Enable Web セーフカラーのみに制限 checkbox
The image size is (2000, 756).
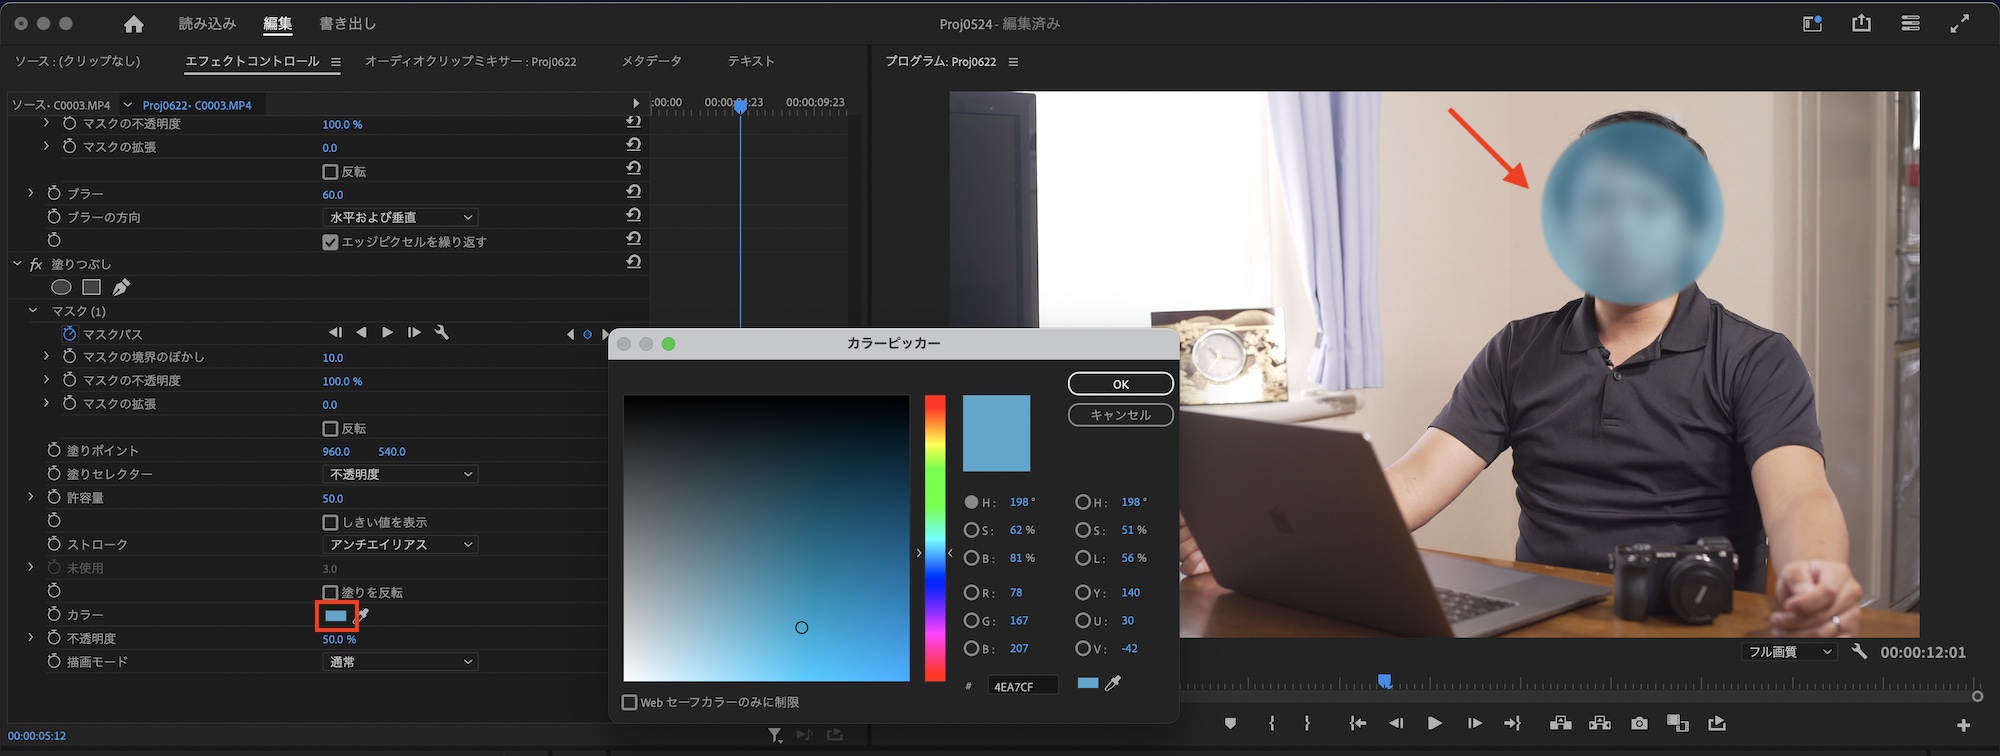[630, 703]
